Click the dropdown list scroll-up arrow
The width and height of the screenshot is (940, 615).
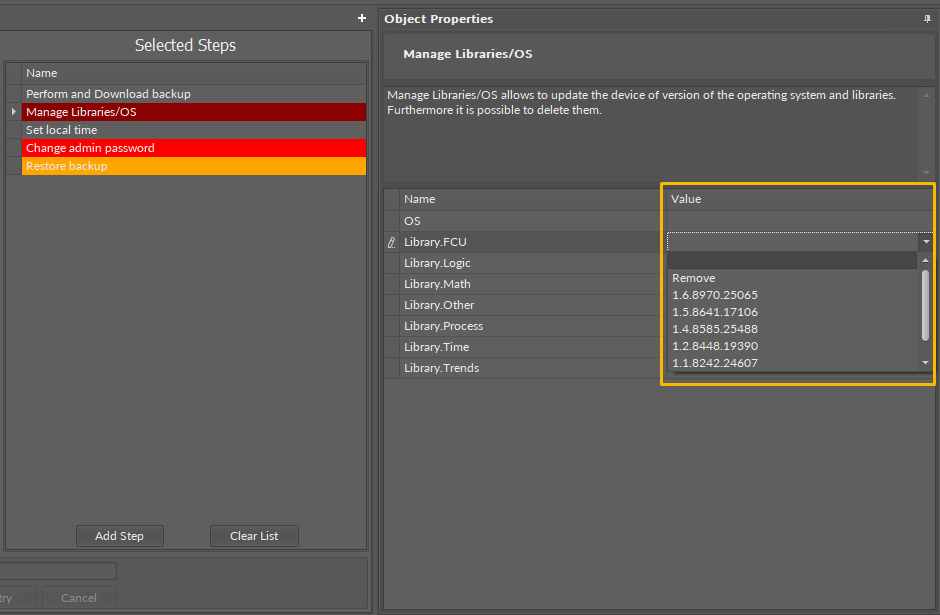[x=925, y=260]
